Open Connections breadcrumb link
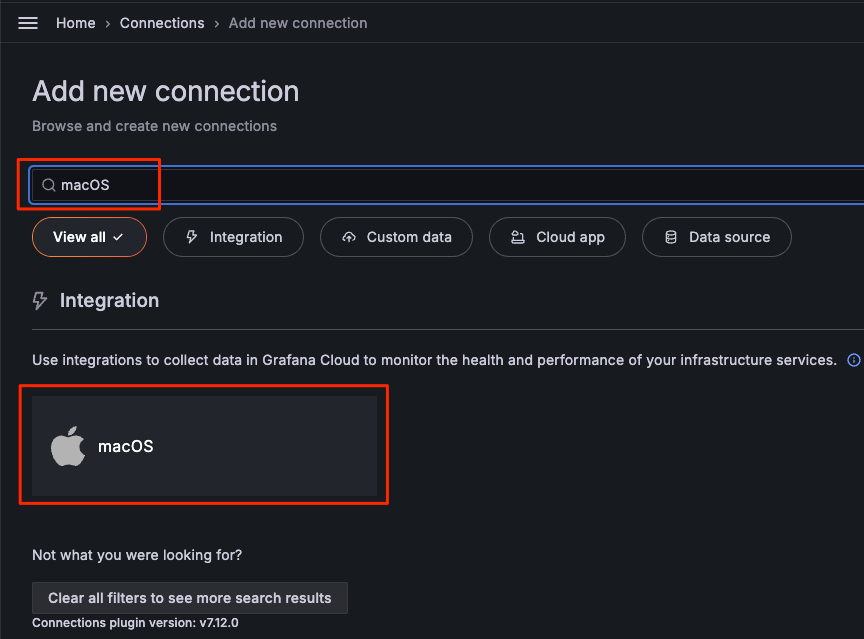Viewport: 864px width, 639px height. [x=162, y=23]
